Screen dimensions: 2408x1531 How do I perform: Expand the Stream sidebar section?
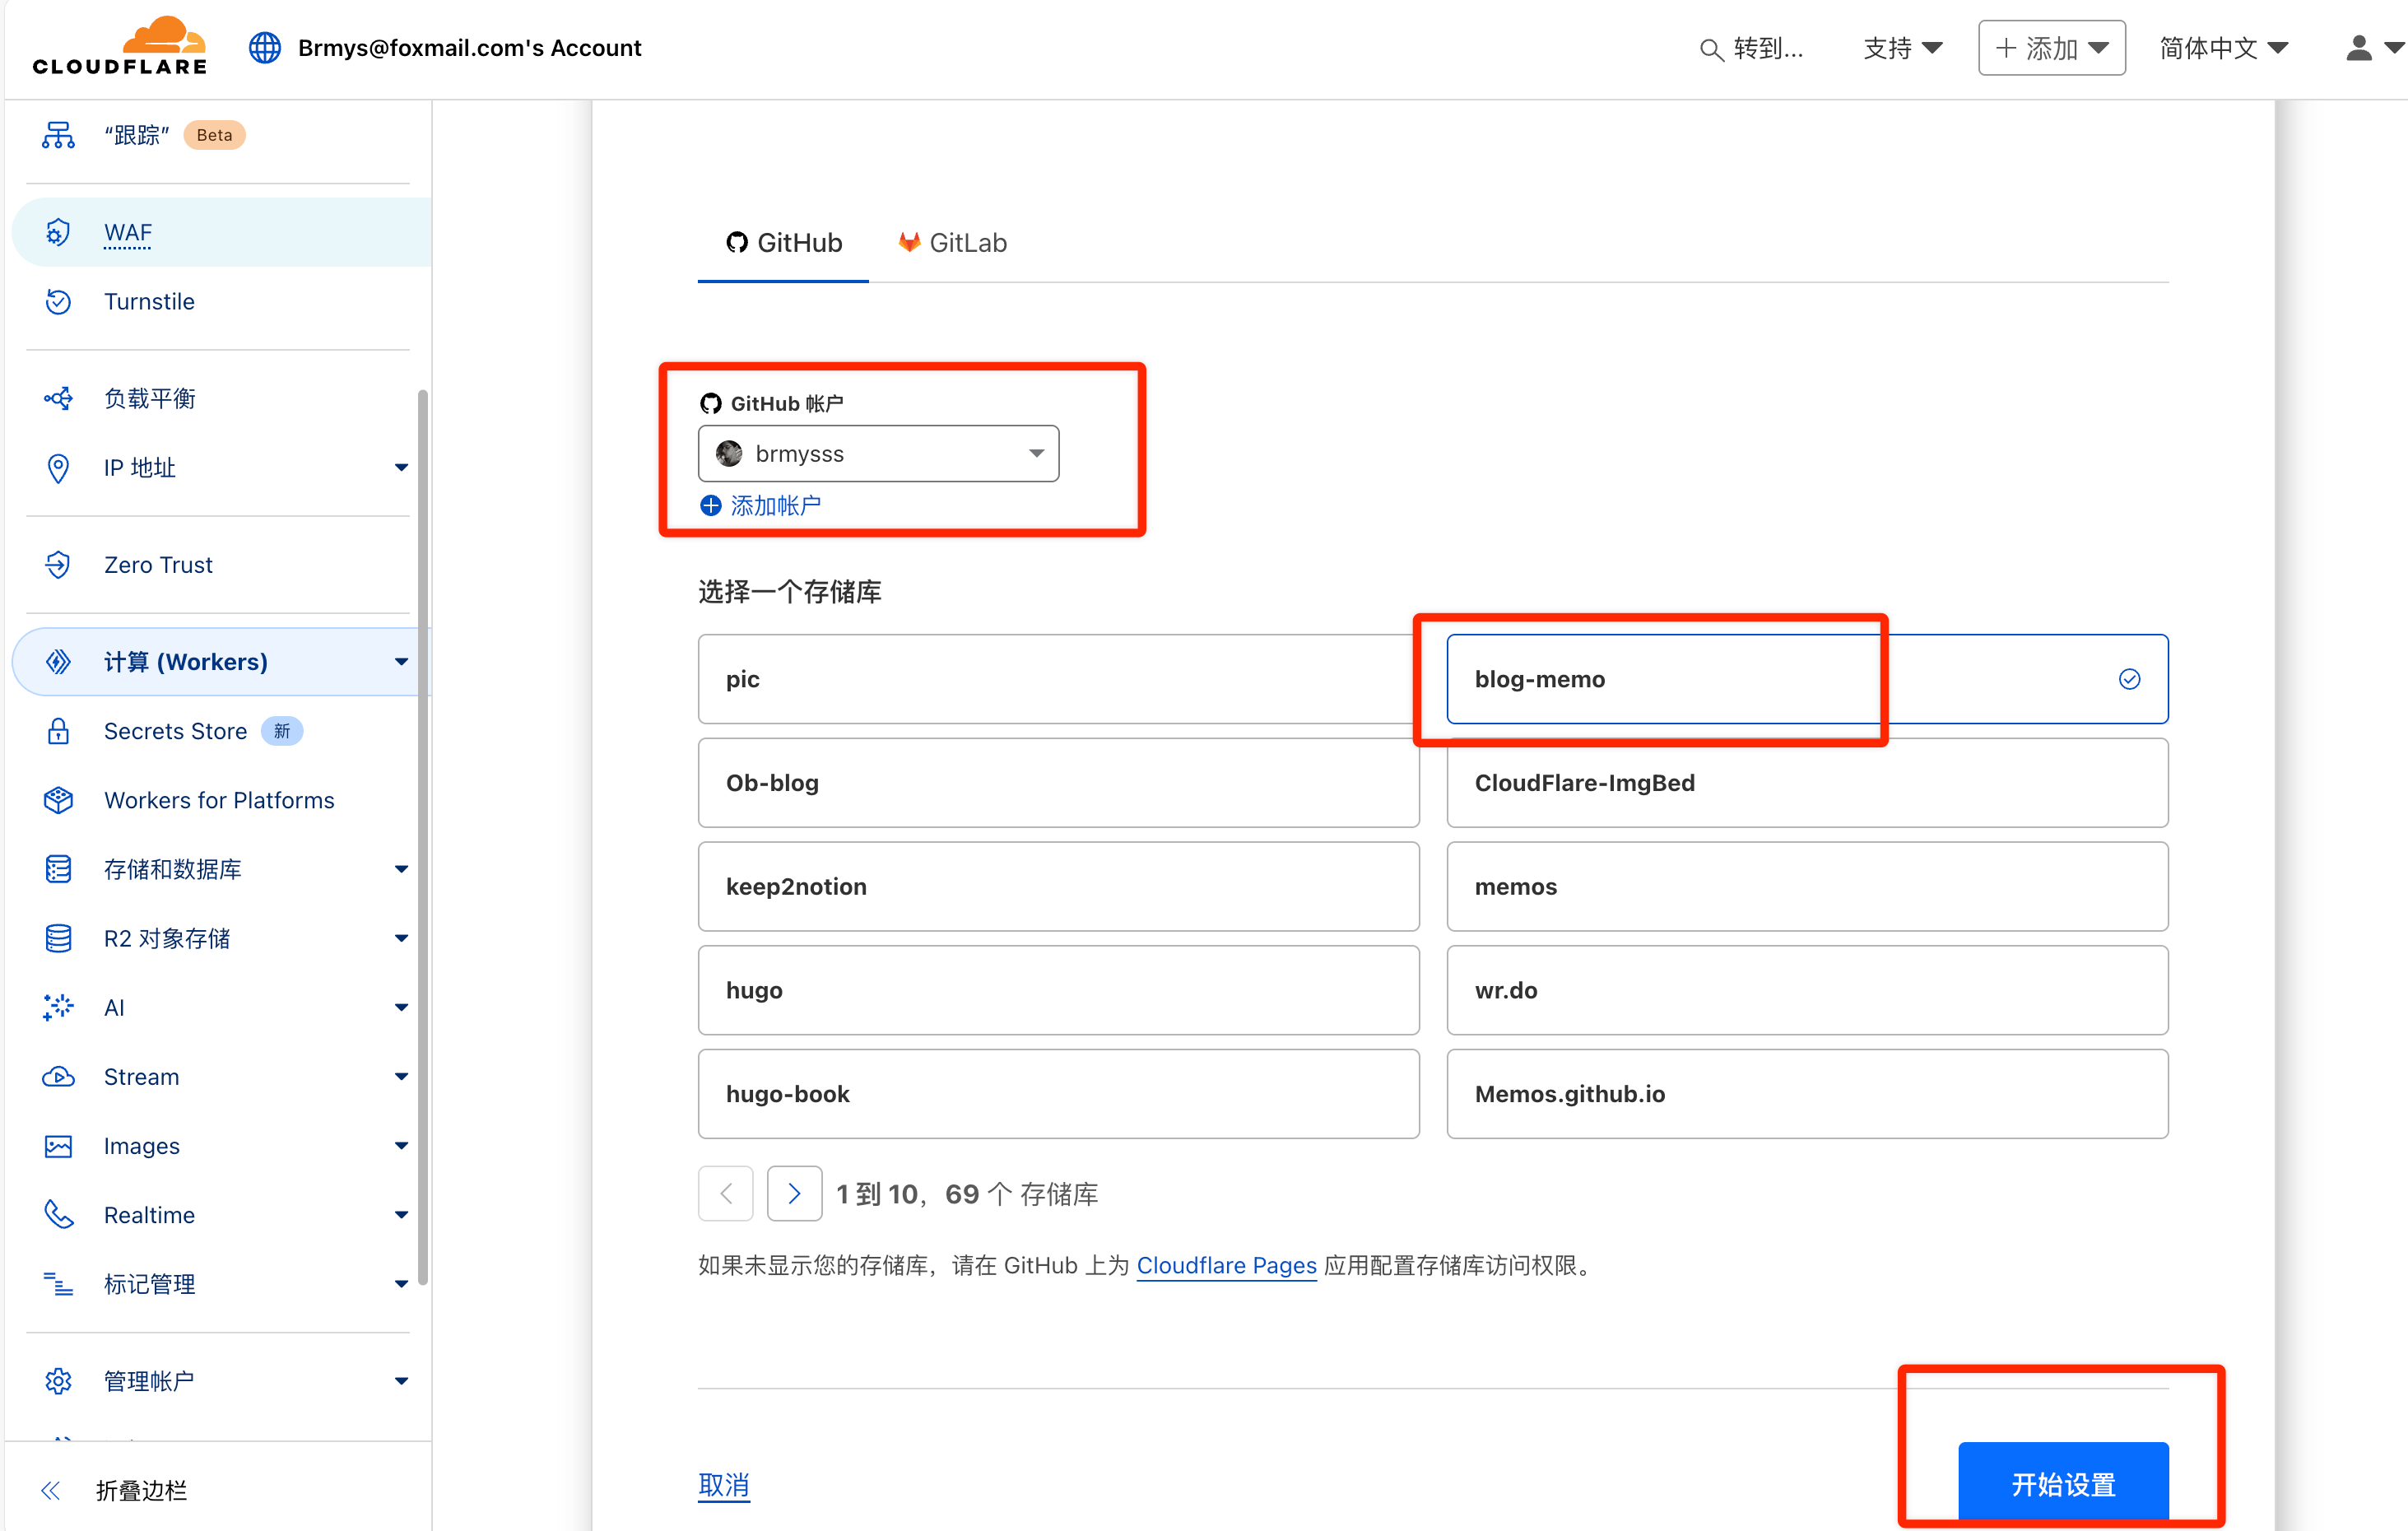pyautogui.click(x=401, y=1076)
